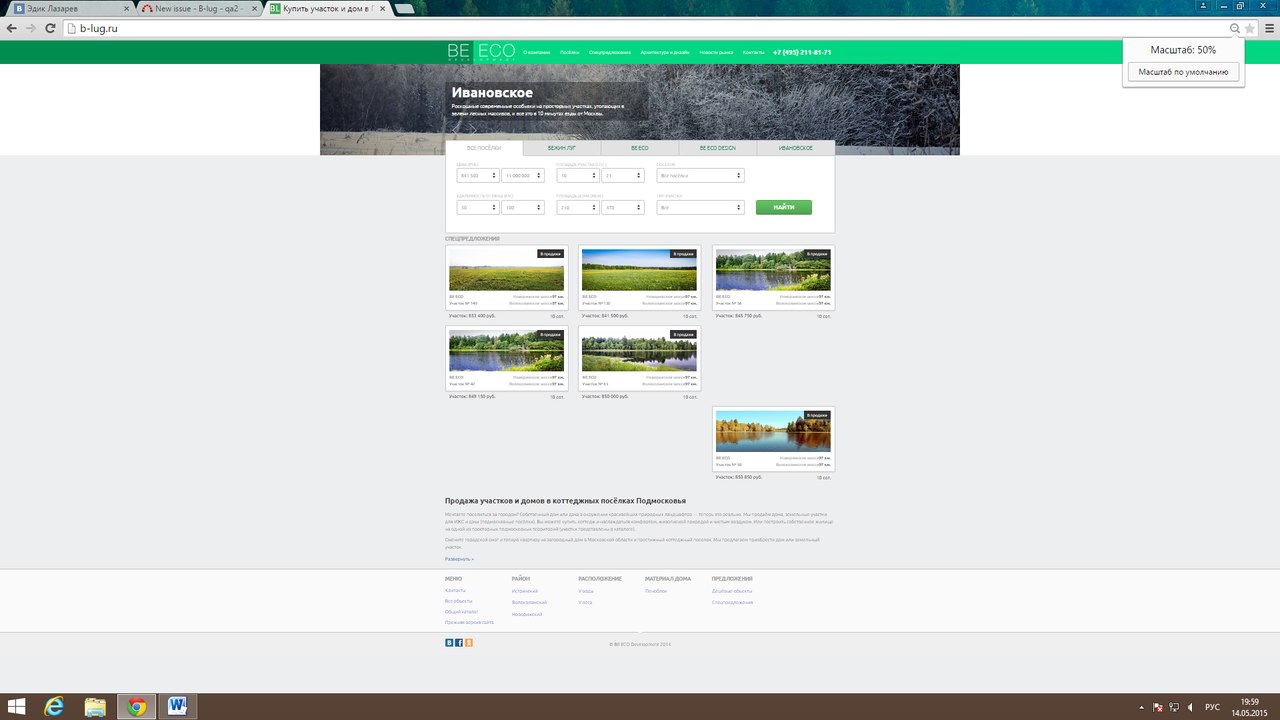Click the VKontakte social icon in footer
The image size is (1280, 720).
[x=449, y=642]
